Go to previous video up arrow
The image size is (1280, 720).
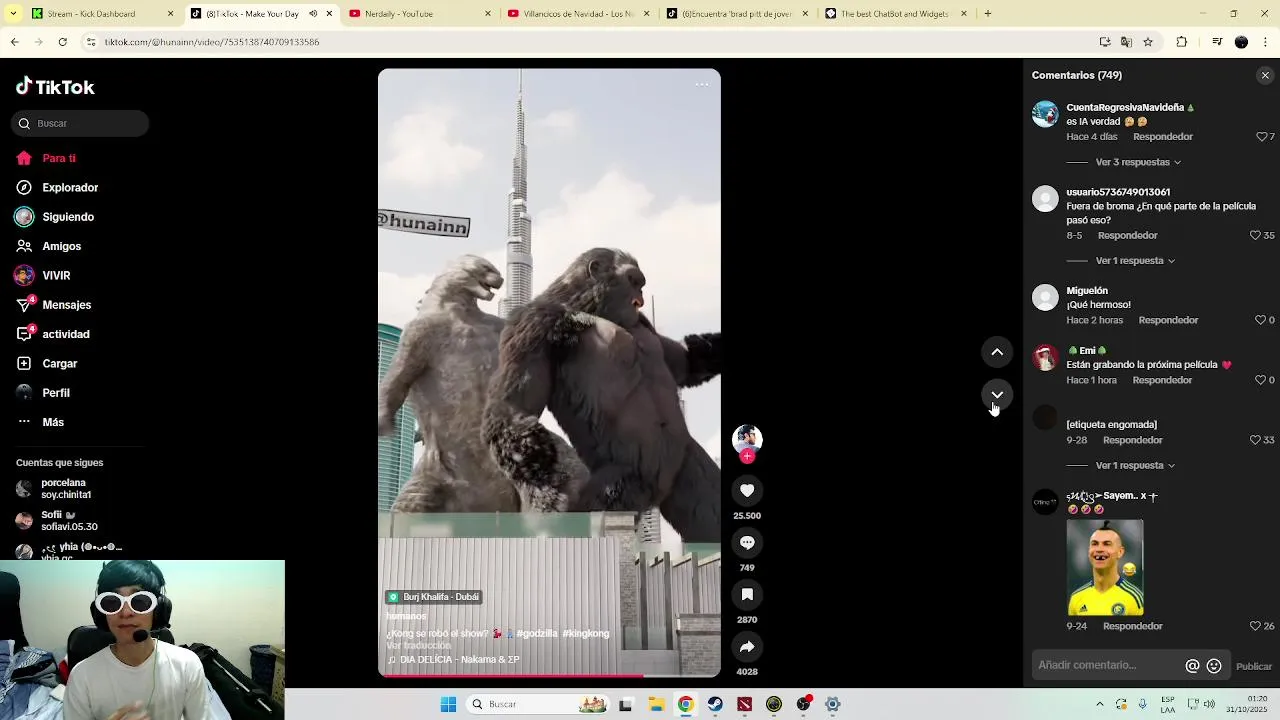[x=997, y=352]
